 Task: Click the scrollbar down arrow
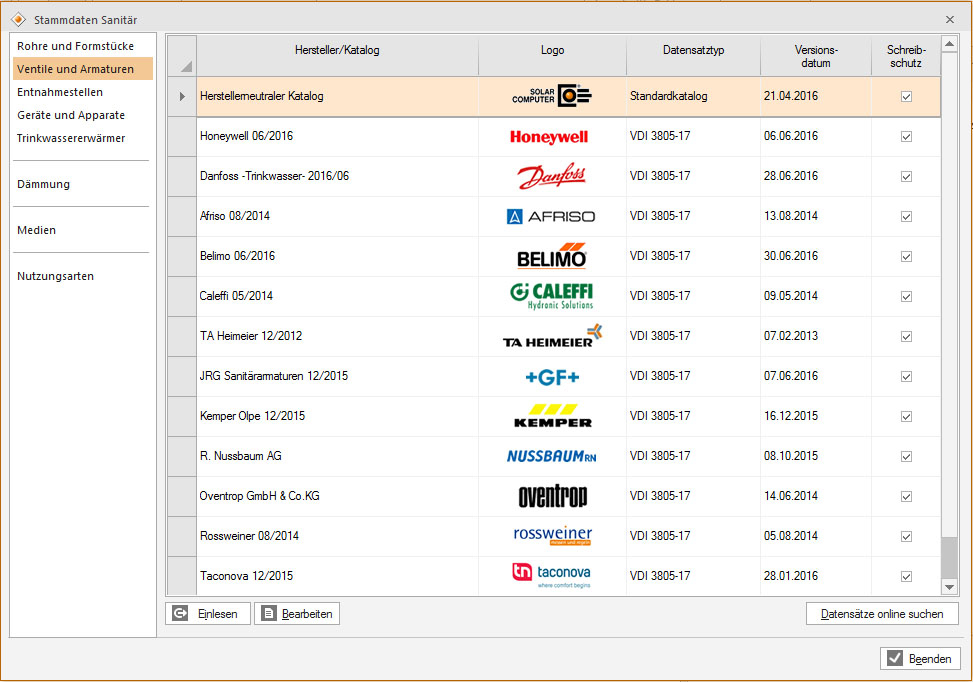click(x=949, y=586)
